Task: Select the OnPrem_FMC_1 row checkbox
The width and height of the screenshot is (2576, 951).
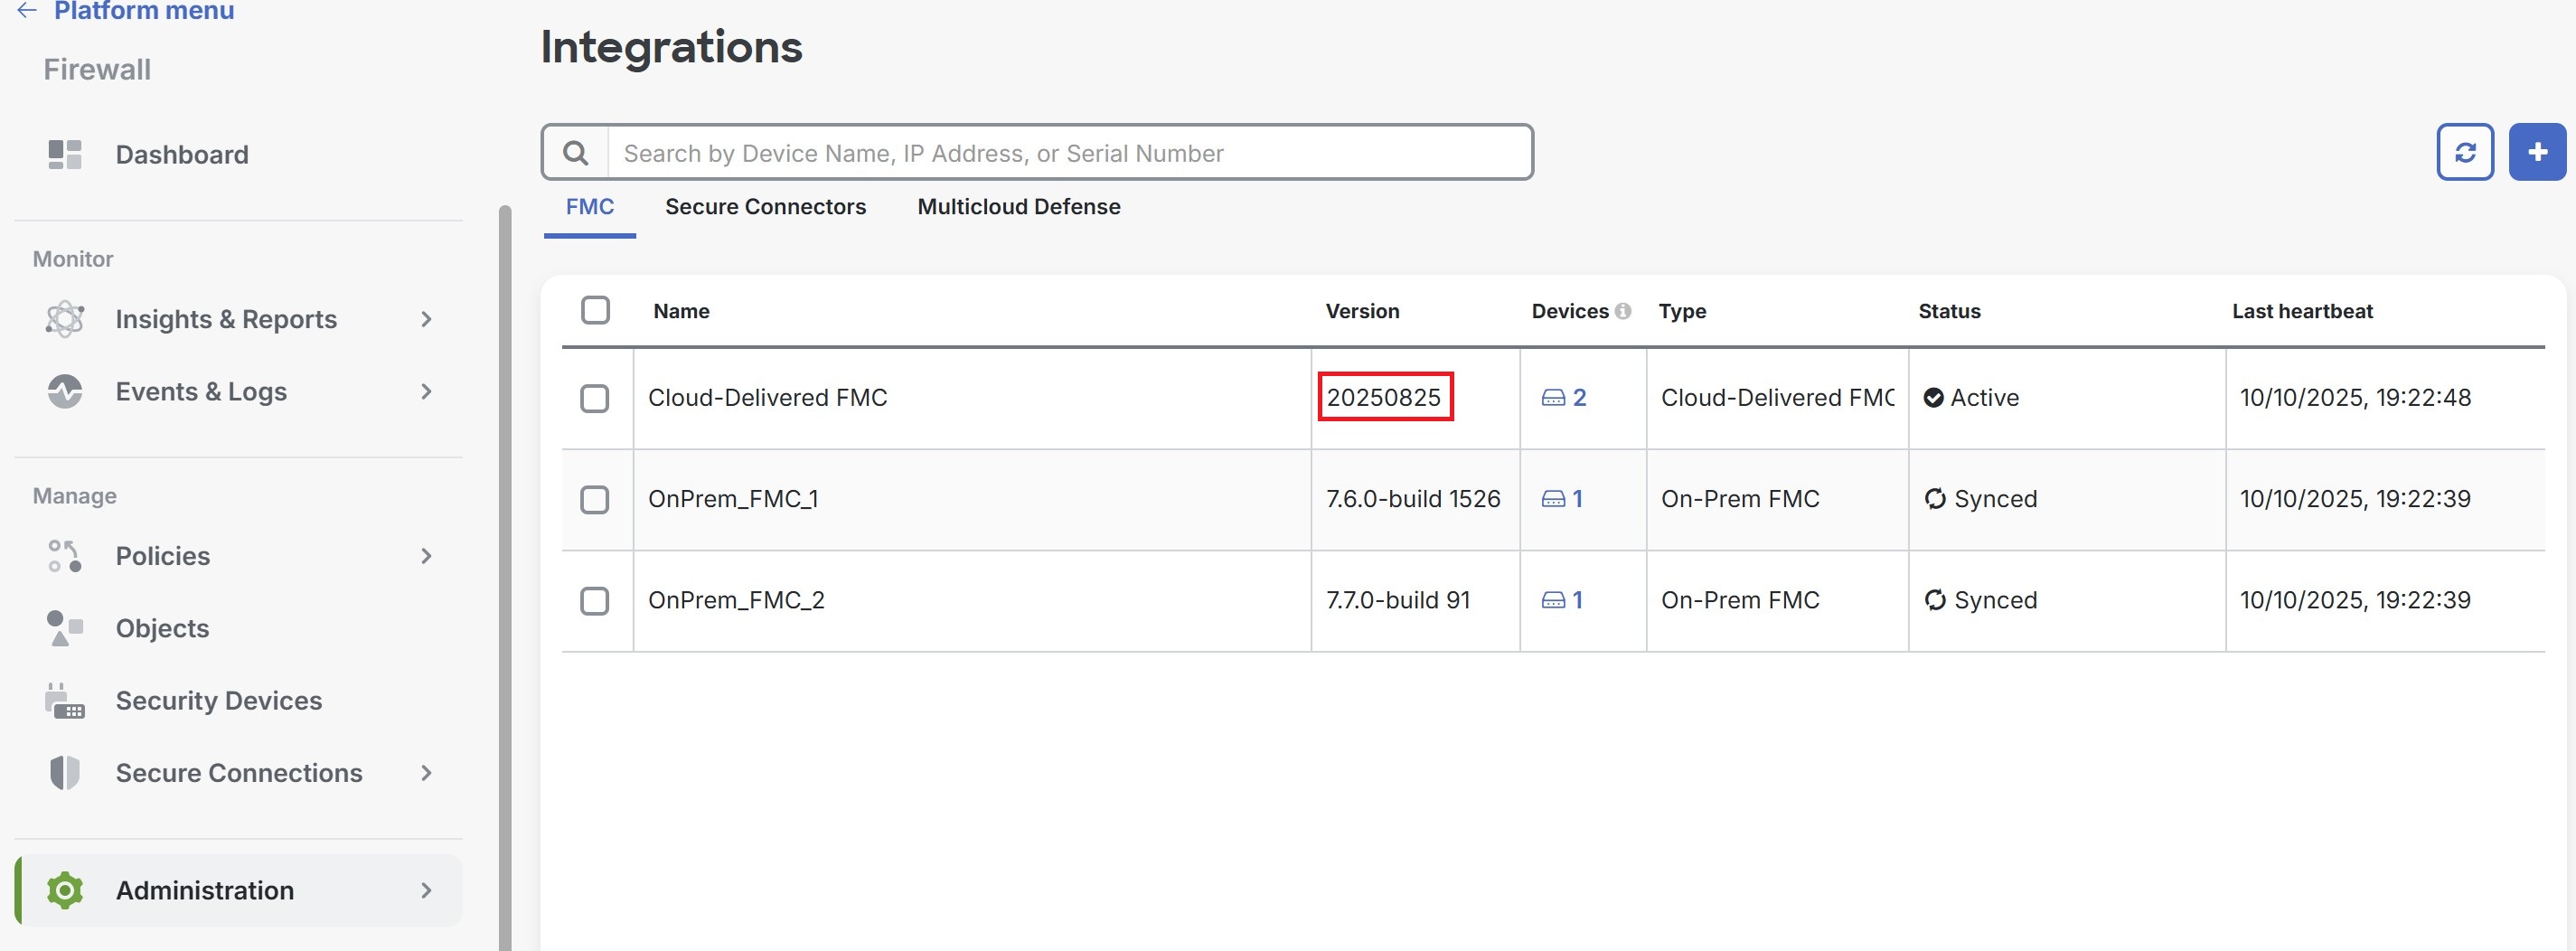Action: (595, 499)
